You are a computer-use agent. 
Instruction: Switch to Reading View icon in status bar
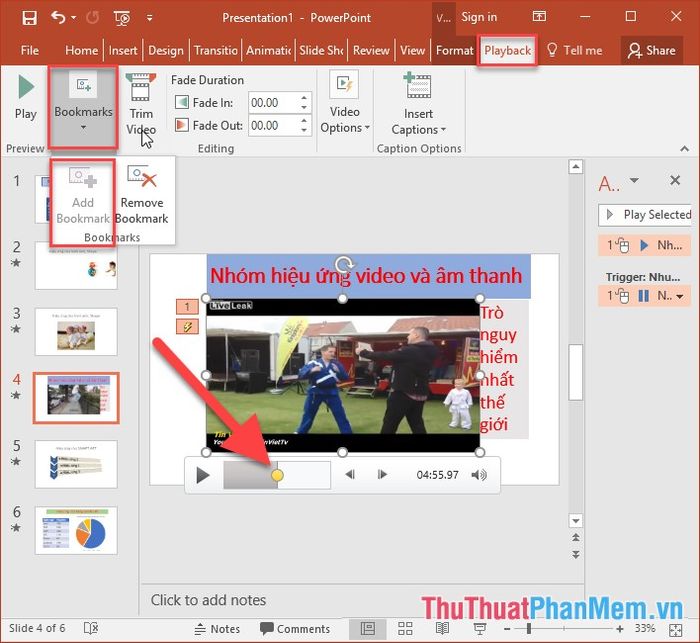442,629
